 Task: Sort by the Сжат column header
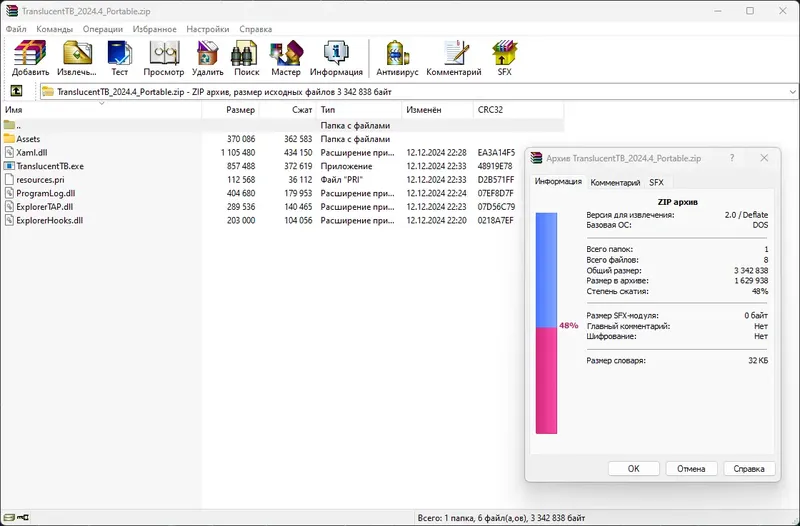(x=287, y=110)
